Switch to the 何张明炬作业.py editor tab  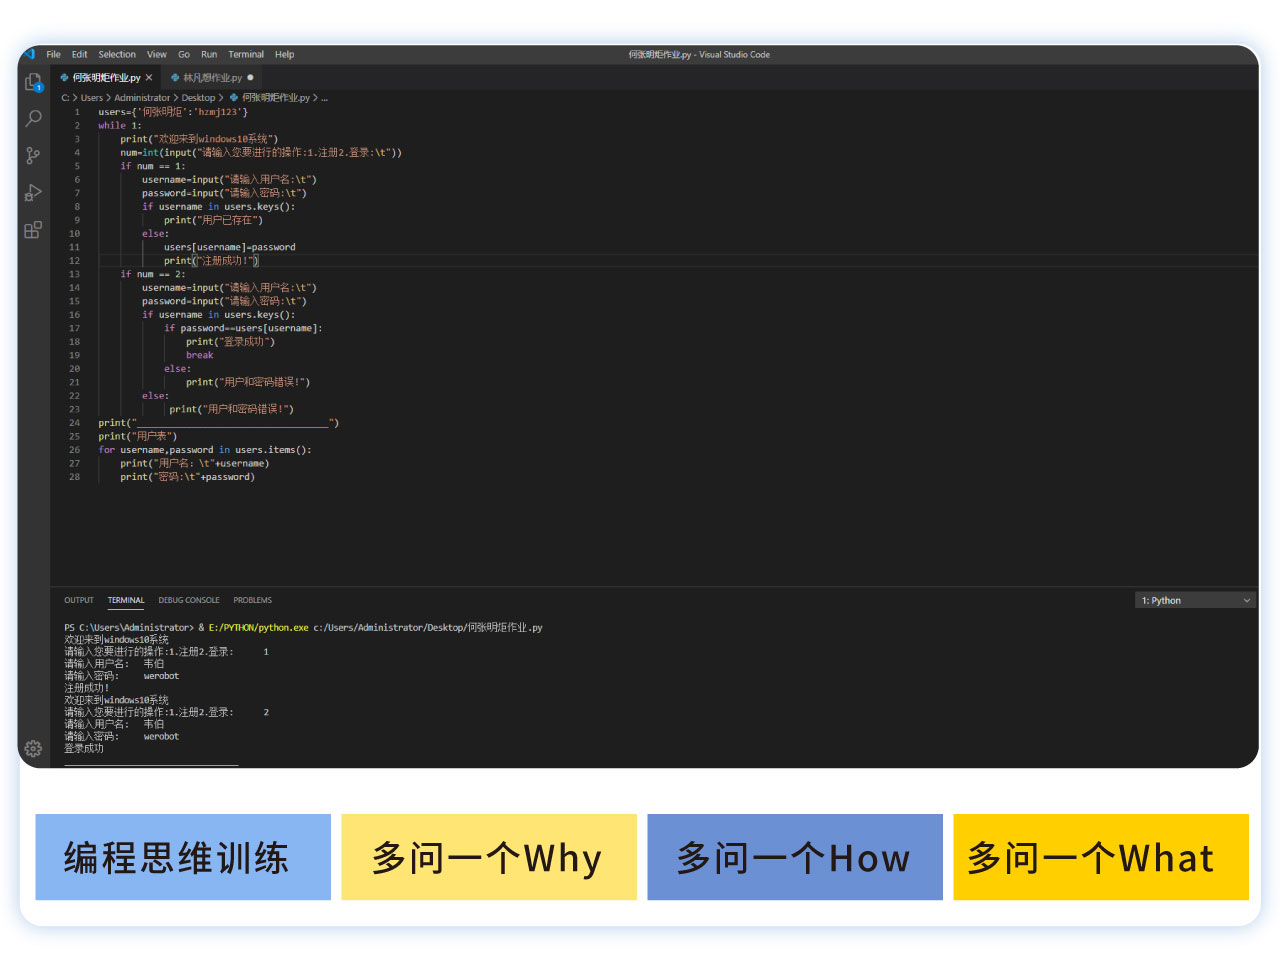(x=106, y=77)
